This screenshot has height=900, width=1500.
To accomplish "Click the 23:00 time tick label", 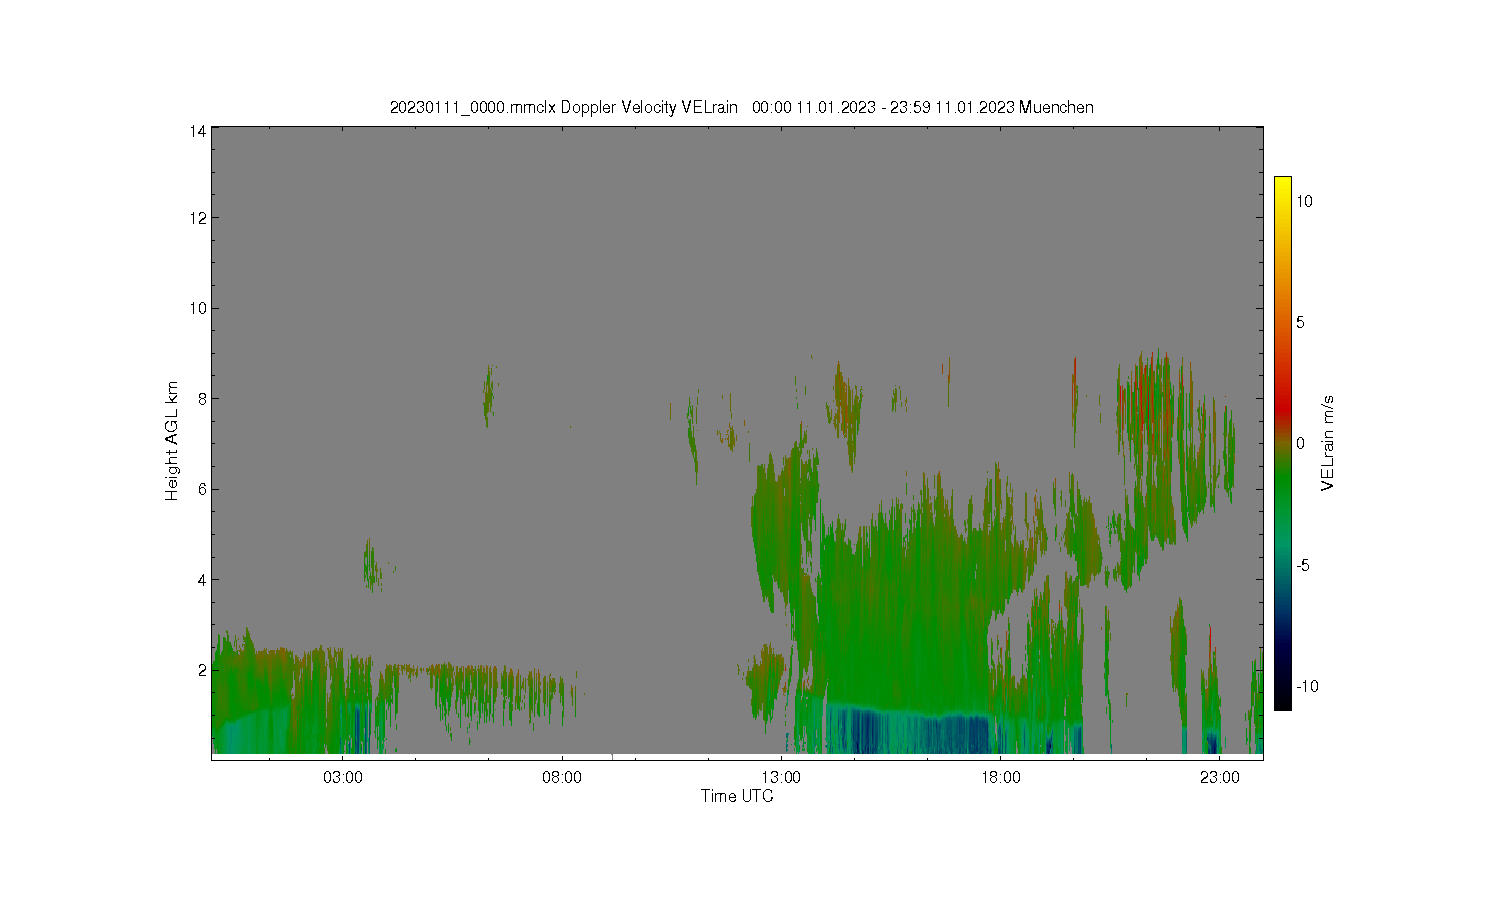I will (x=1220, y=778).
